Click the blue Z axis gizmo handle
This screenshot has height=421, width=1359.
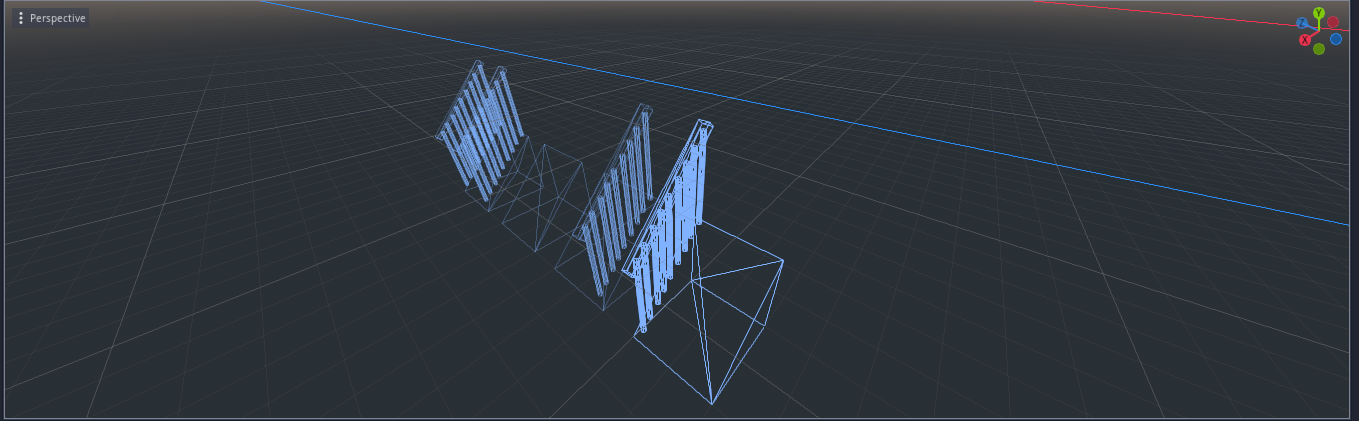click(x=1302, y=23)
